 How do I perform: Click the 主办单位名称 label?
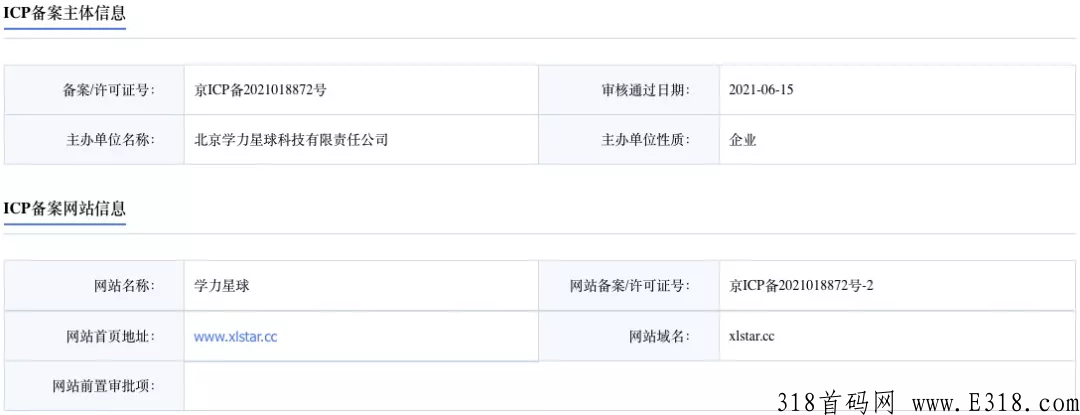pyautogui.click(x=110, y=140)
